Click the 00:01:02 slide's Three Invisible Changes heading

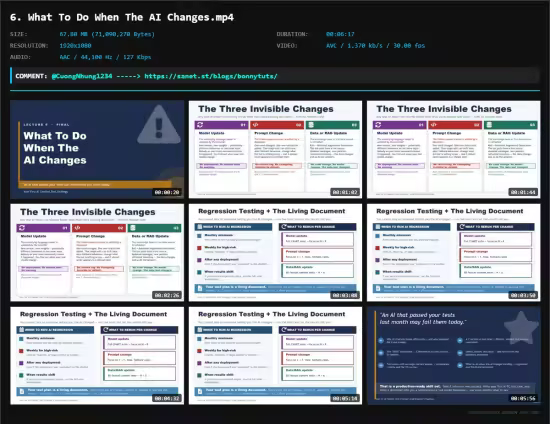tap(266, 109)
